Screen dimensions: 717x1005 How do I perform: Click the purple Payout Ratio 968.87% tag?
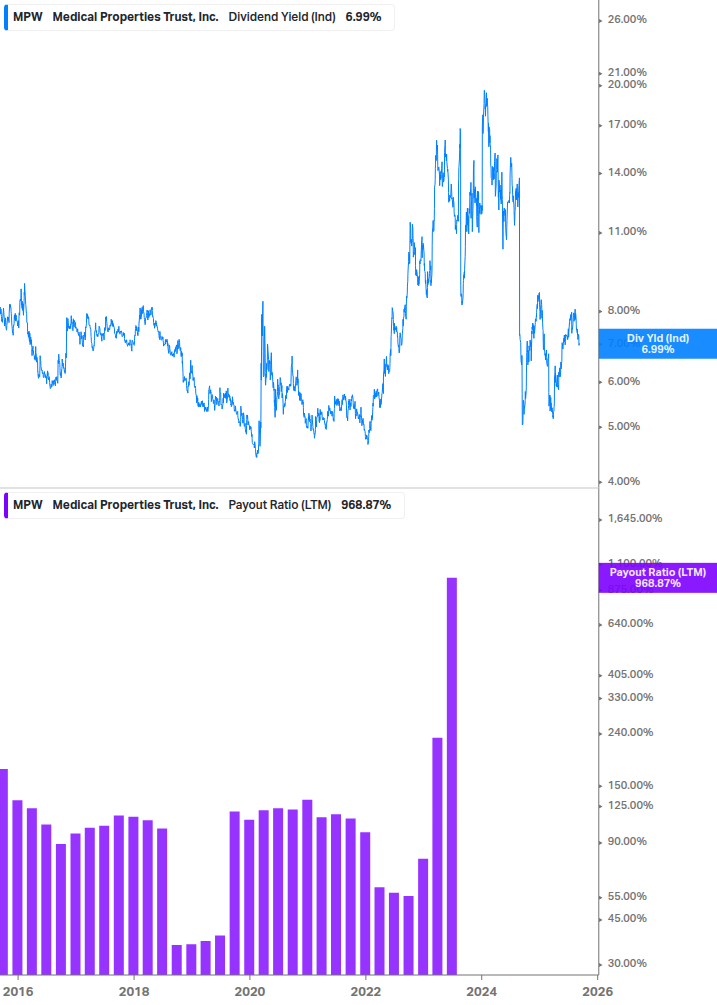coord(658,577)
